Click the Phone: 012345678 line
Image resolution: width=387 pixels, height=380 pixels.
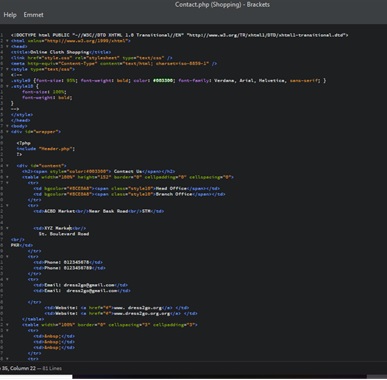pos(68,262)
